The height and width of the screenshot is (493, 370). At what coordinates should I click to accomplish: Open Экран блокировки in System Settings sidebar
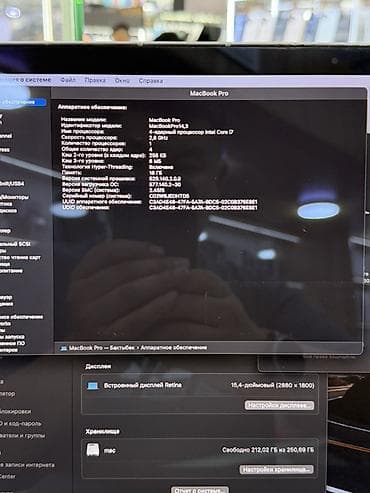pos(16,411)
